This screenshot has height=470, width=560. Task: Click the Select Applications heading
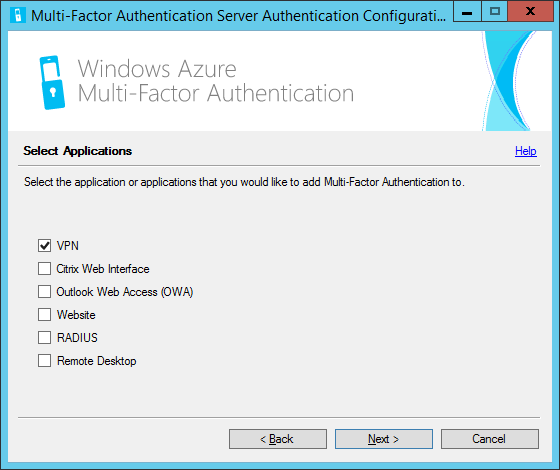pyautogui.click(x=78, y=151)
